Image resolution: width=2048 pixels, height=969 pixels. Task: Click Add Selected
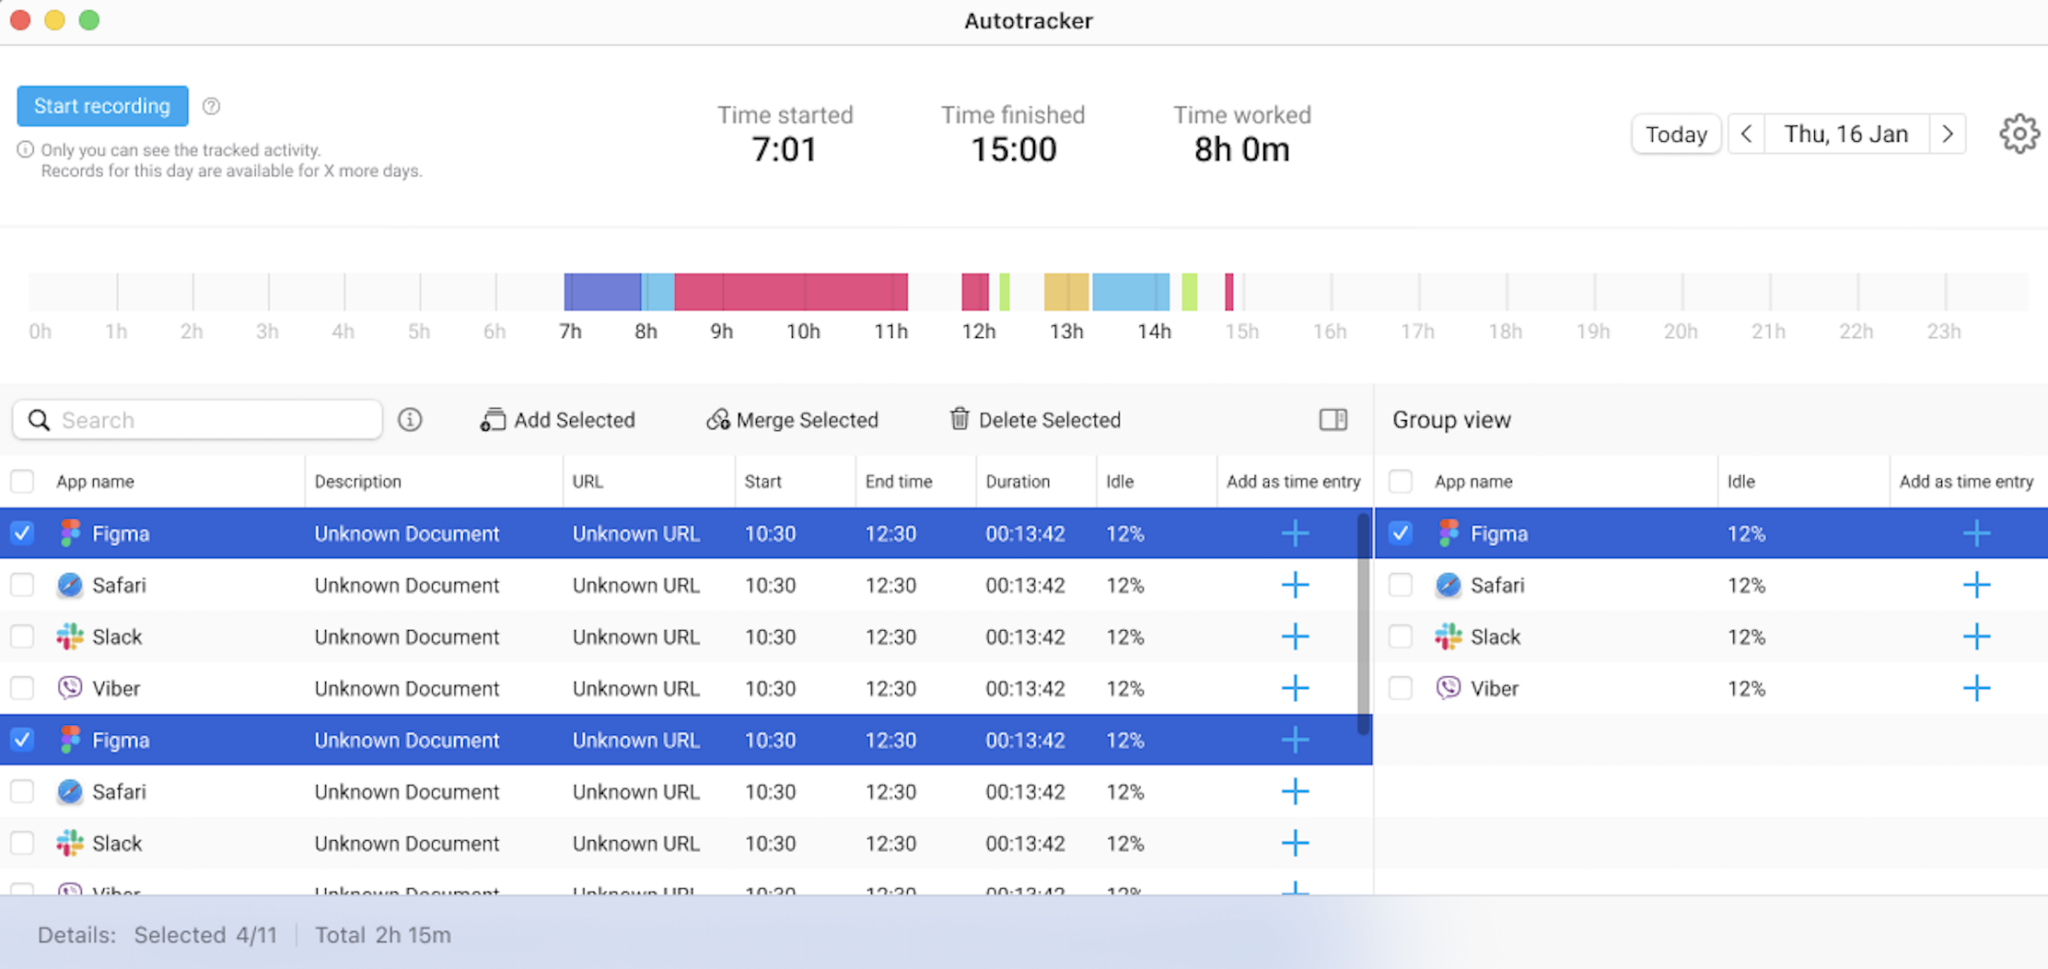coord(558,420)
